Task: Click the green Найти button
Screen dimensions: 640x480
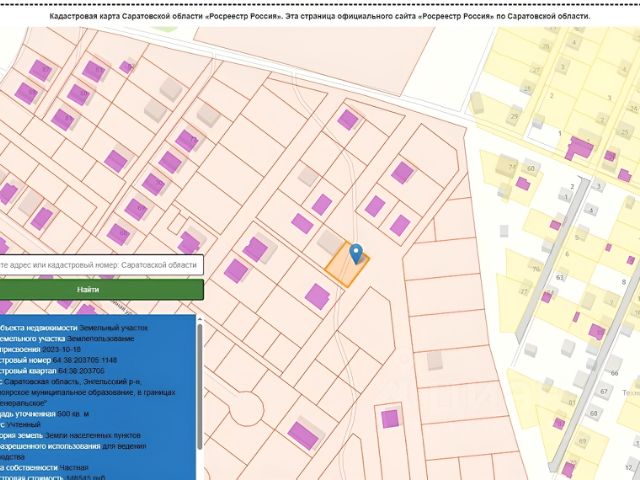Action: pyautogui.click(x=101, y=289)
